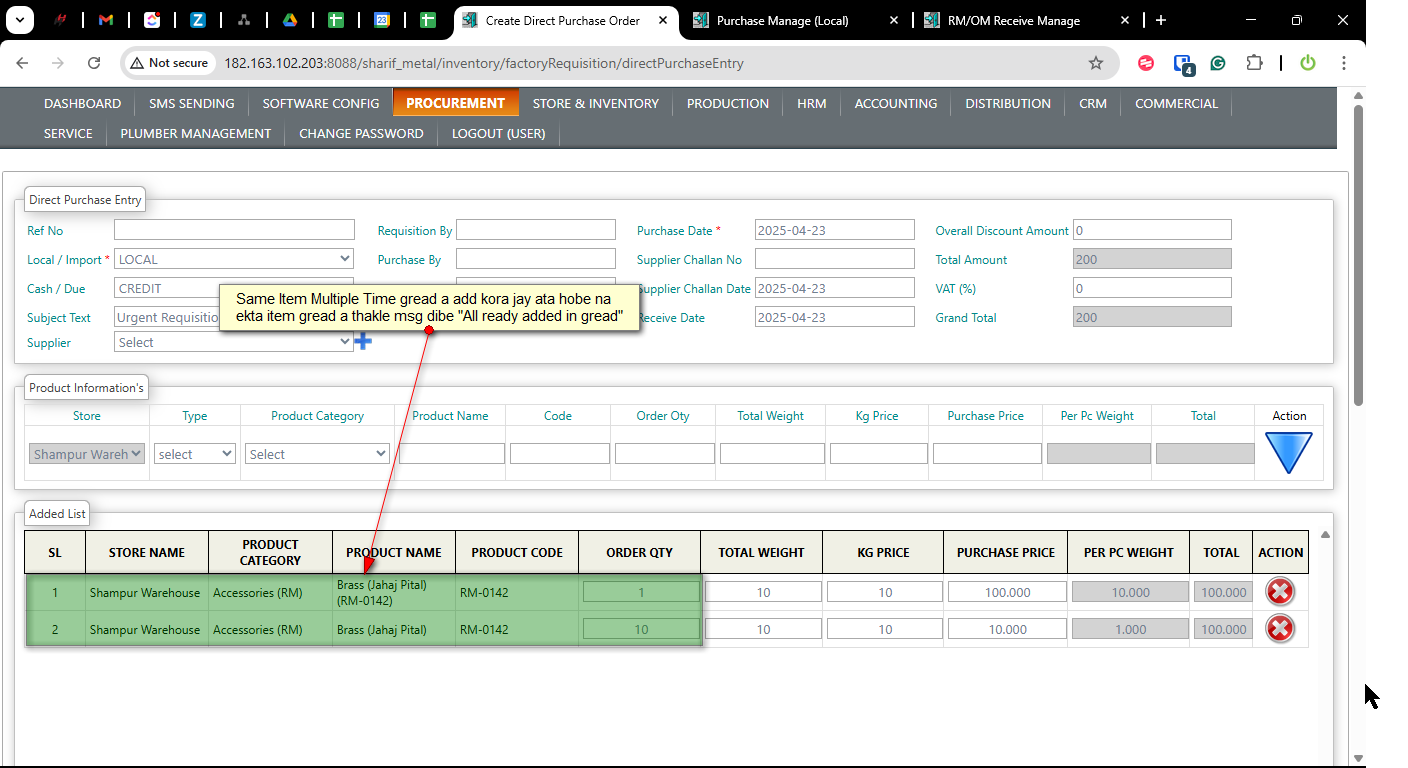Open the Local / Import dropdown
This screenshot has width=1408, height=768.
pos(234,259)
